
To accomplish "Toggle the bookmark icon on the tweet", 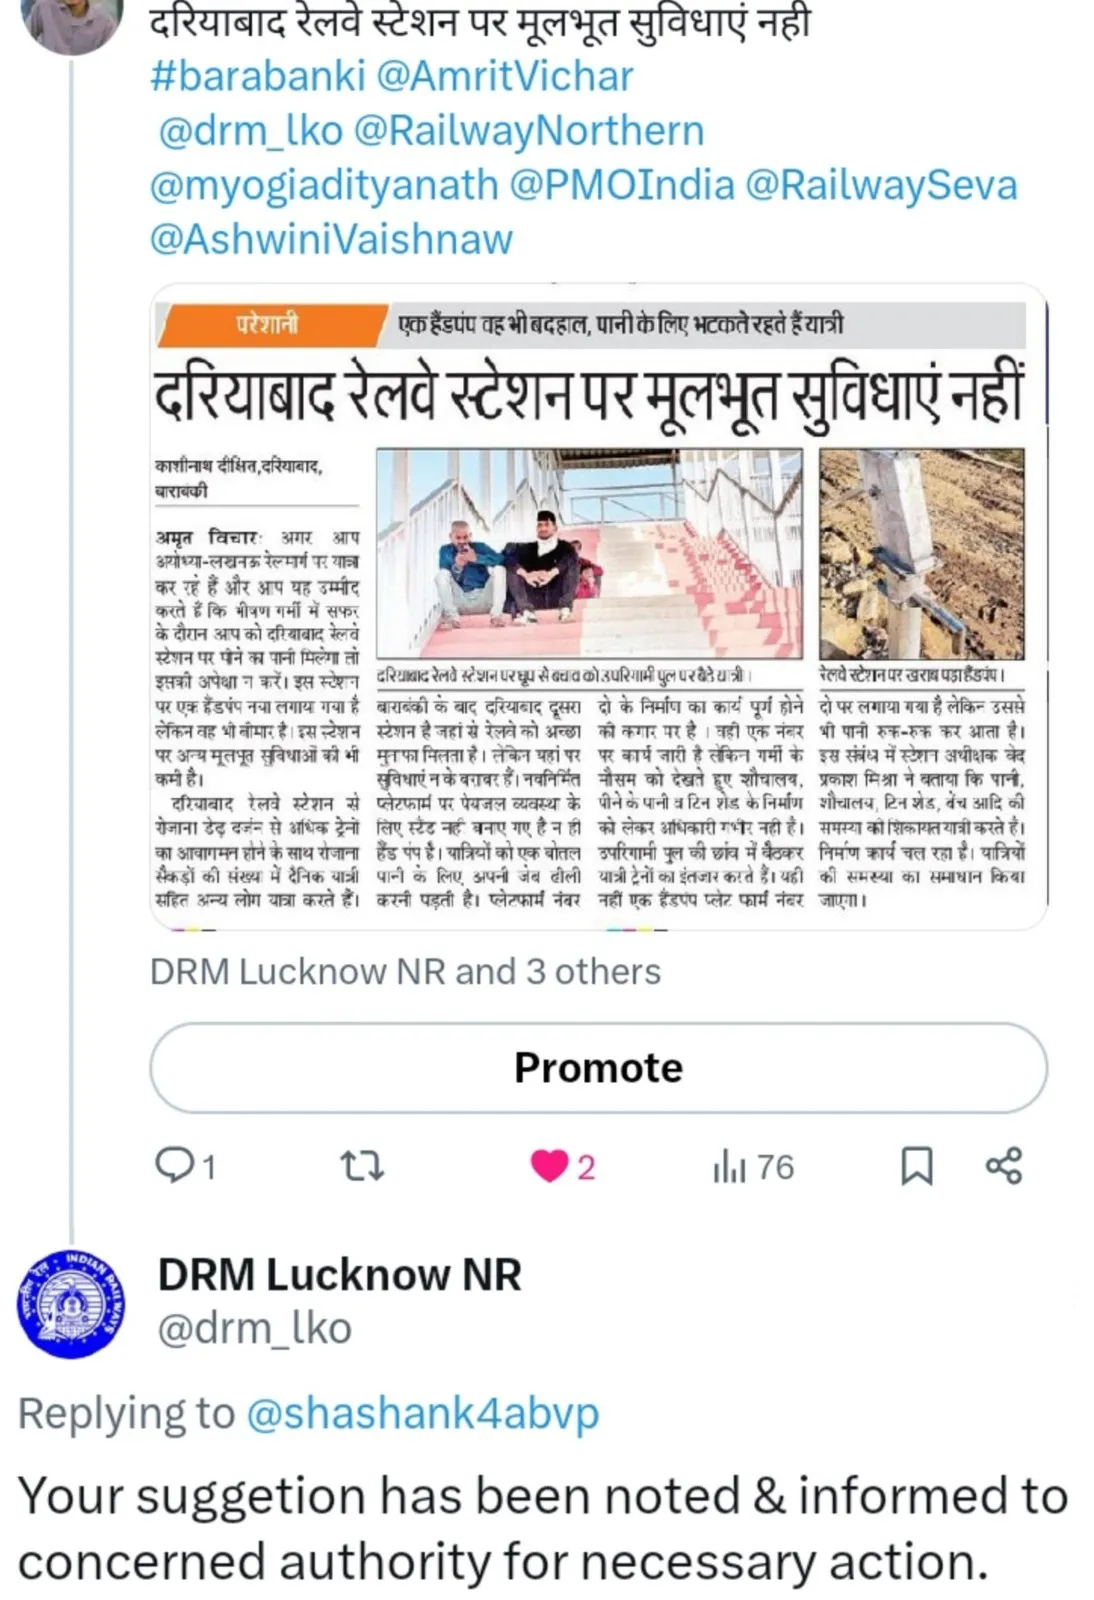I will click(917, 1167).
